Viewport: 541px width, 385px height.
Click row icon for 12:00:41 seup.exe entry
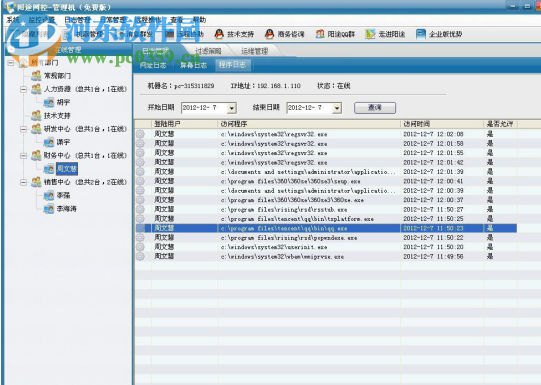(140, 181)
